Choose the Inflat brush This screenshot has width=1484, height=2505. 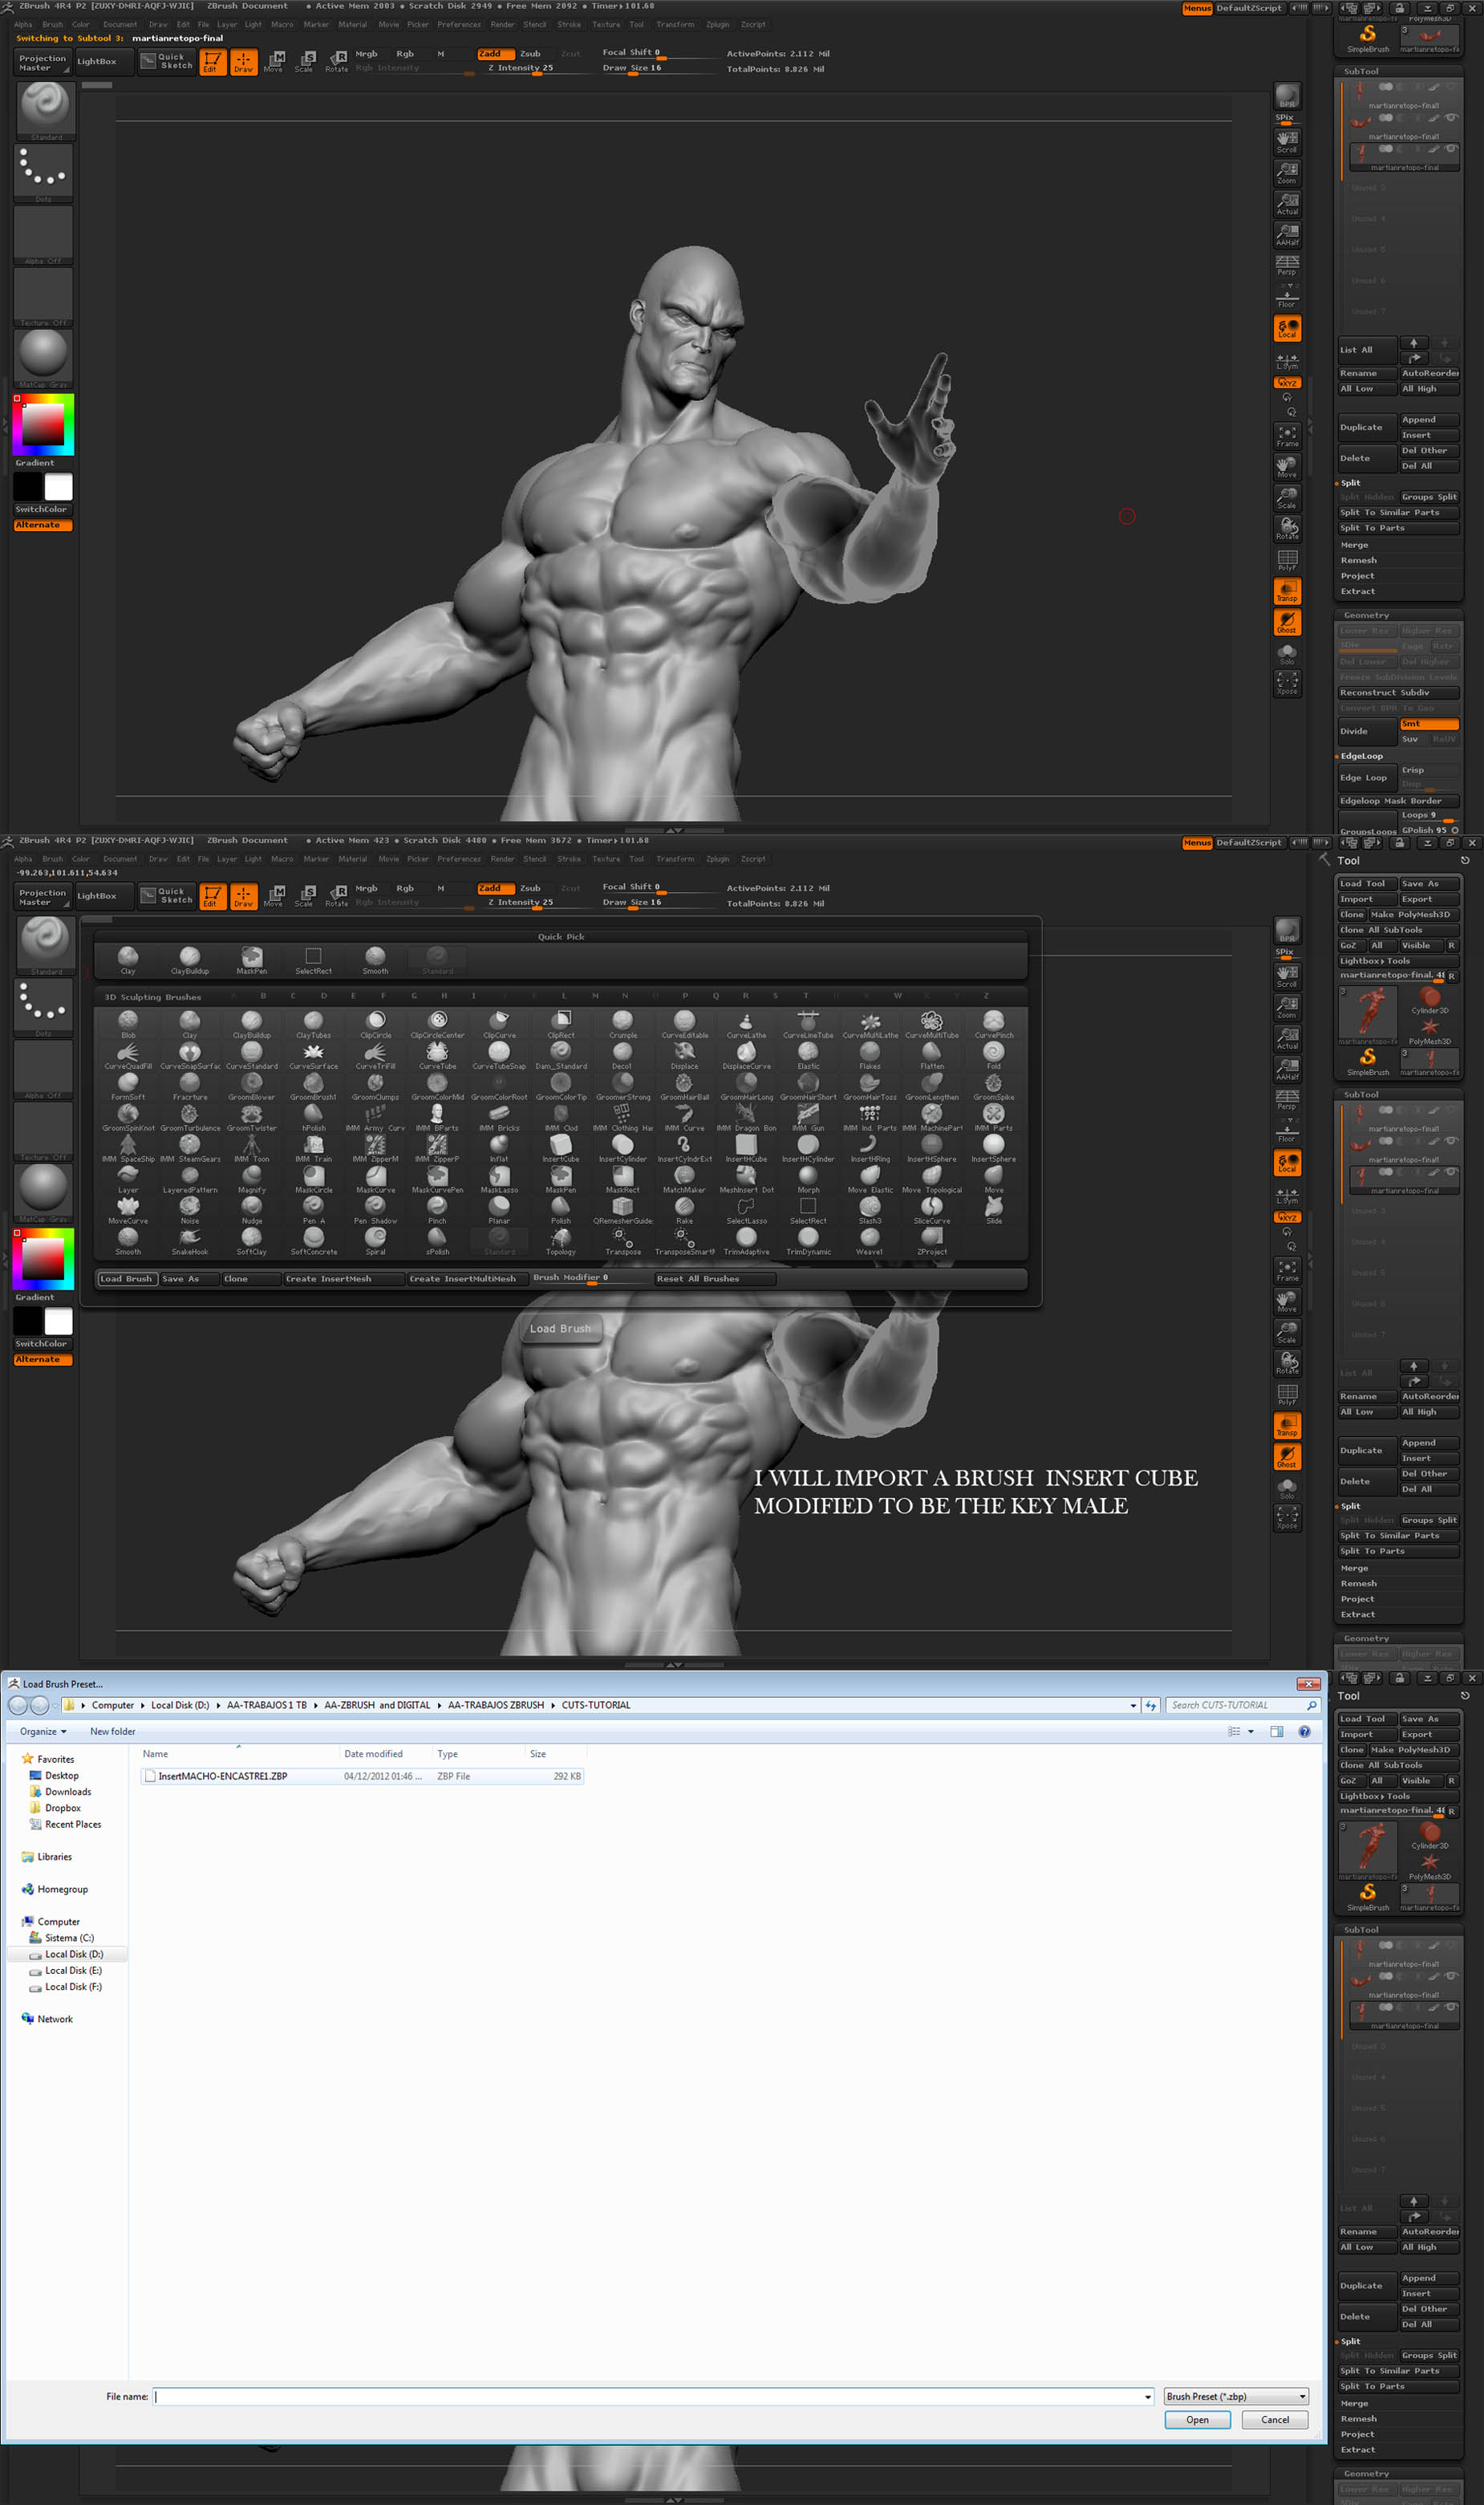[499, 1148]
